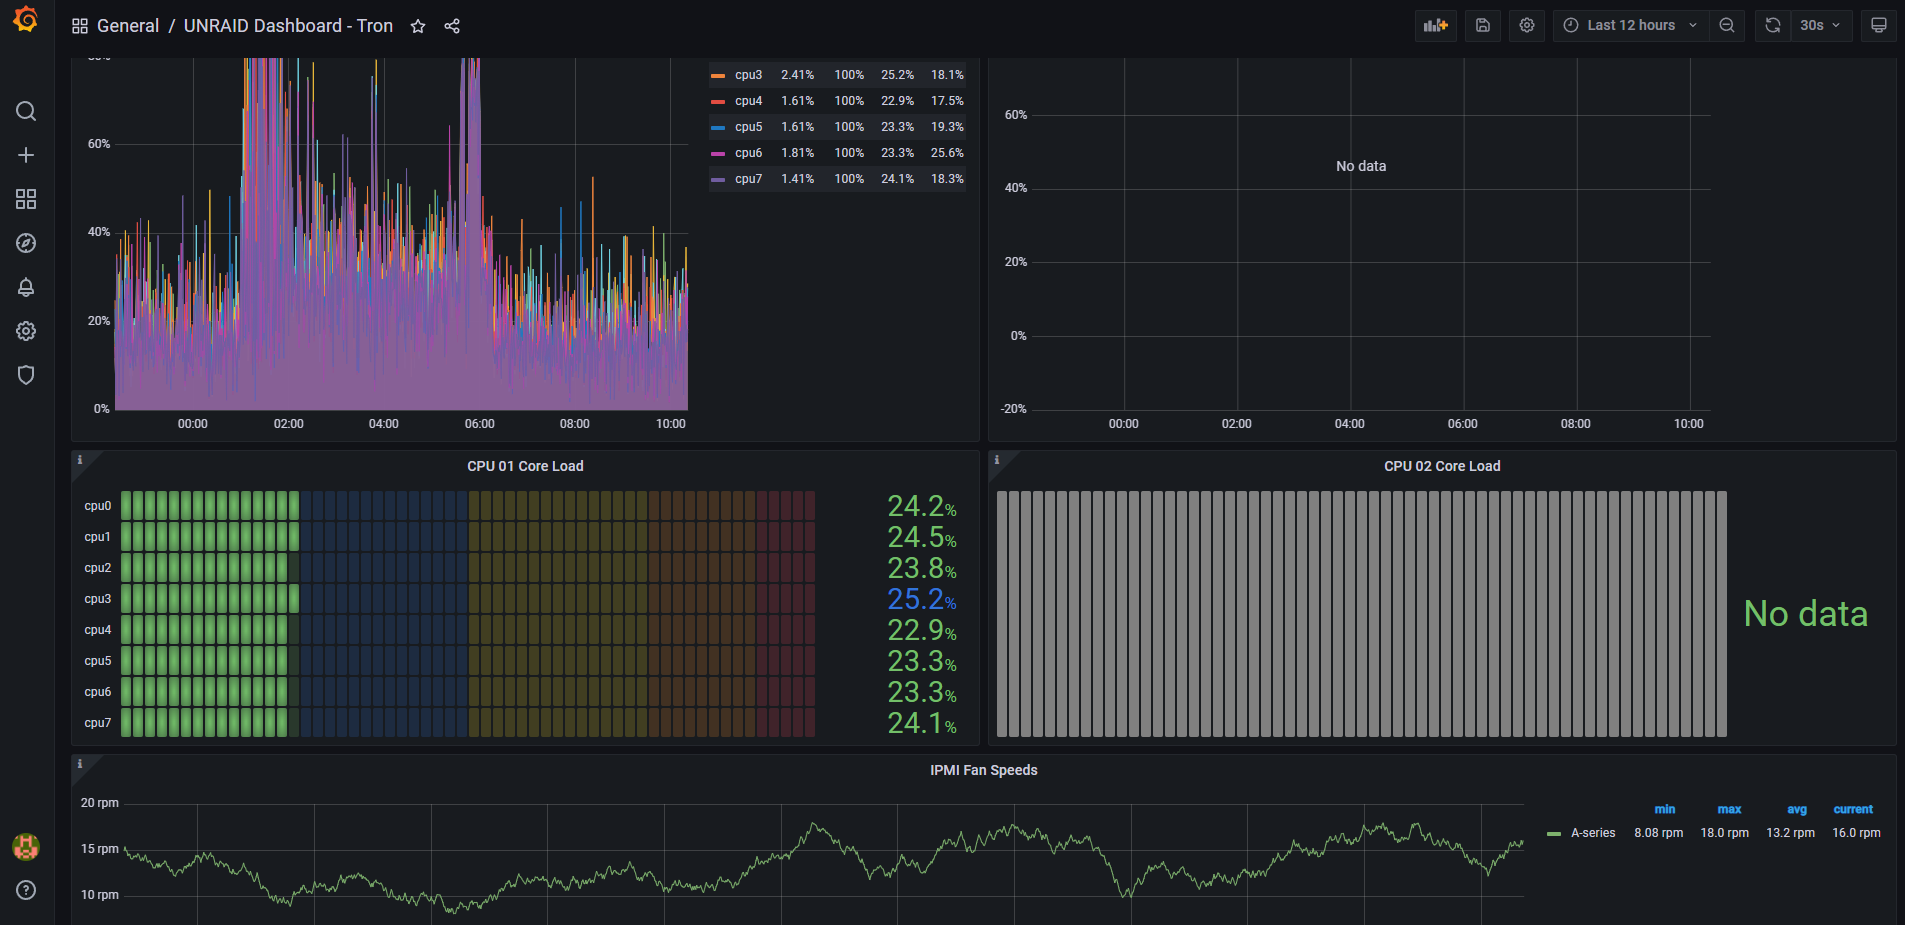
Task: Click the cpu4 bar gauge label
Action: coord(98,630)
